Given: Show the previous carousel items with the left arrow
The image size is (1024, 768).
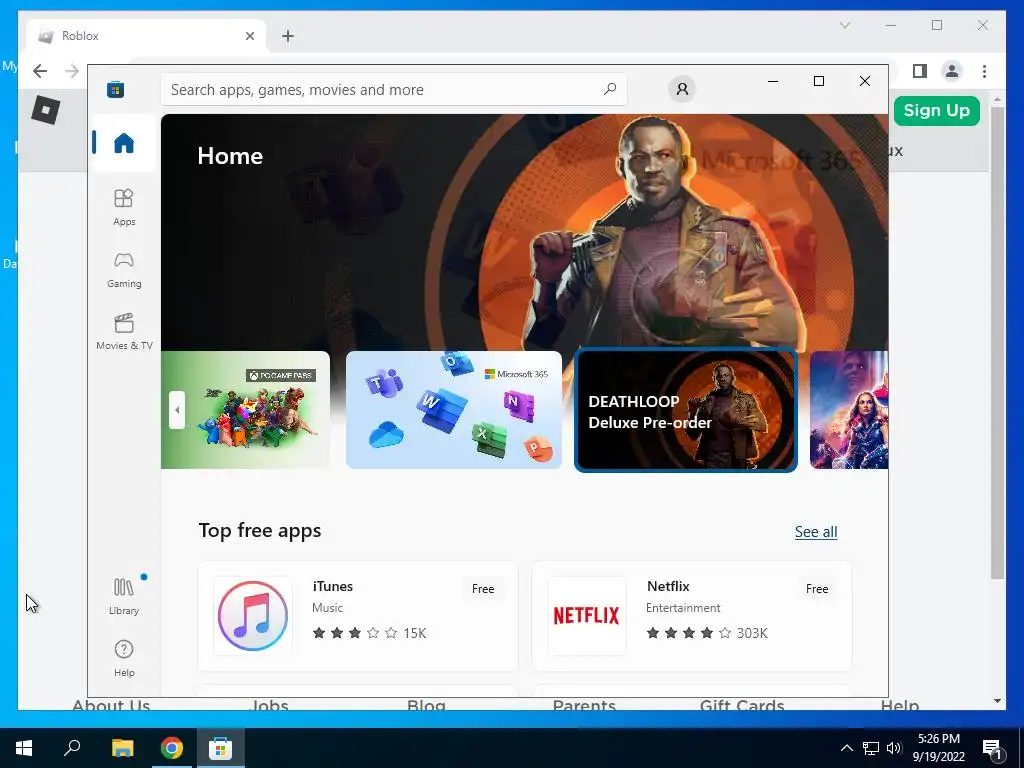Looking at the screenshot, I should [176, 410].
